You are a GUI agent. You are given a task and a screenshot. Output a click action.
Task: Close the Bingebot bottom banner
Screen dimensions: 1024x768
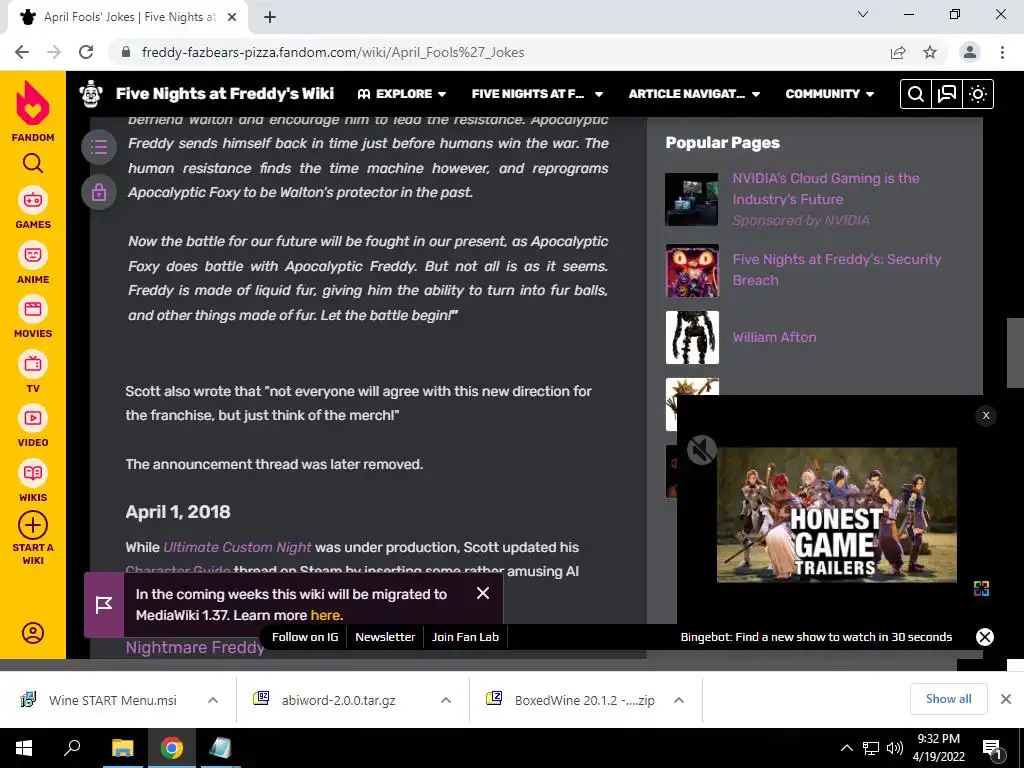tap(985, 637)
